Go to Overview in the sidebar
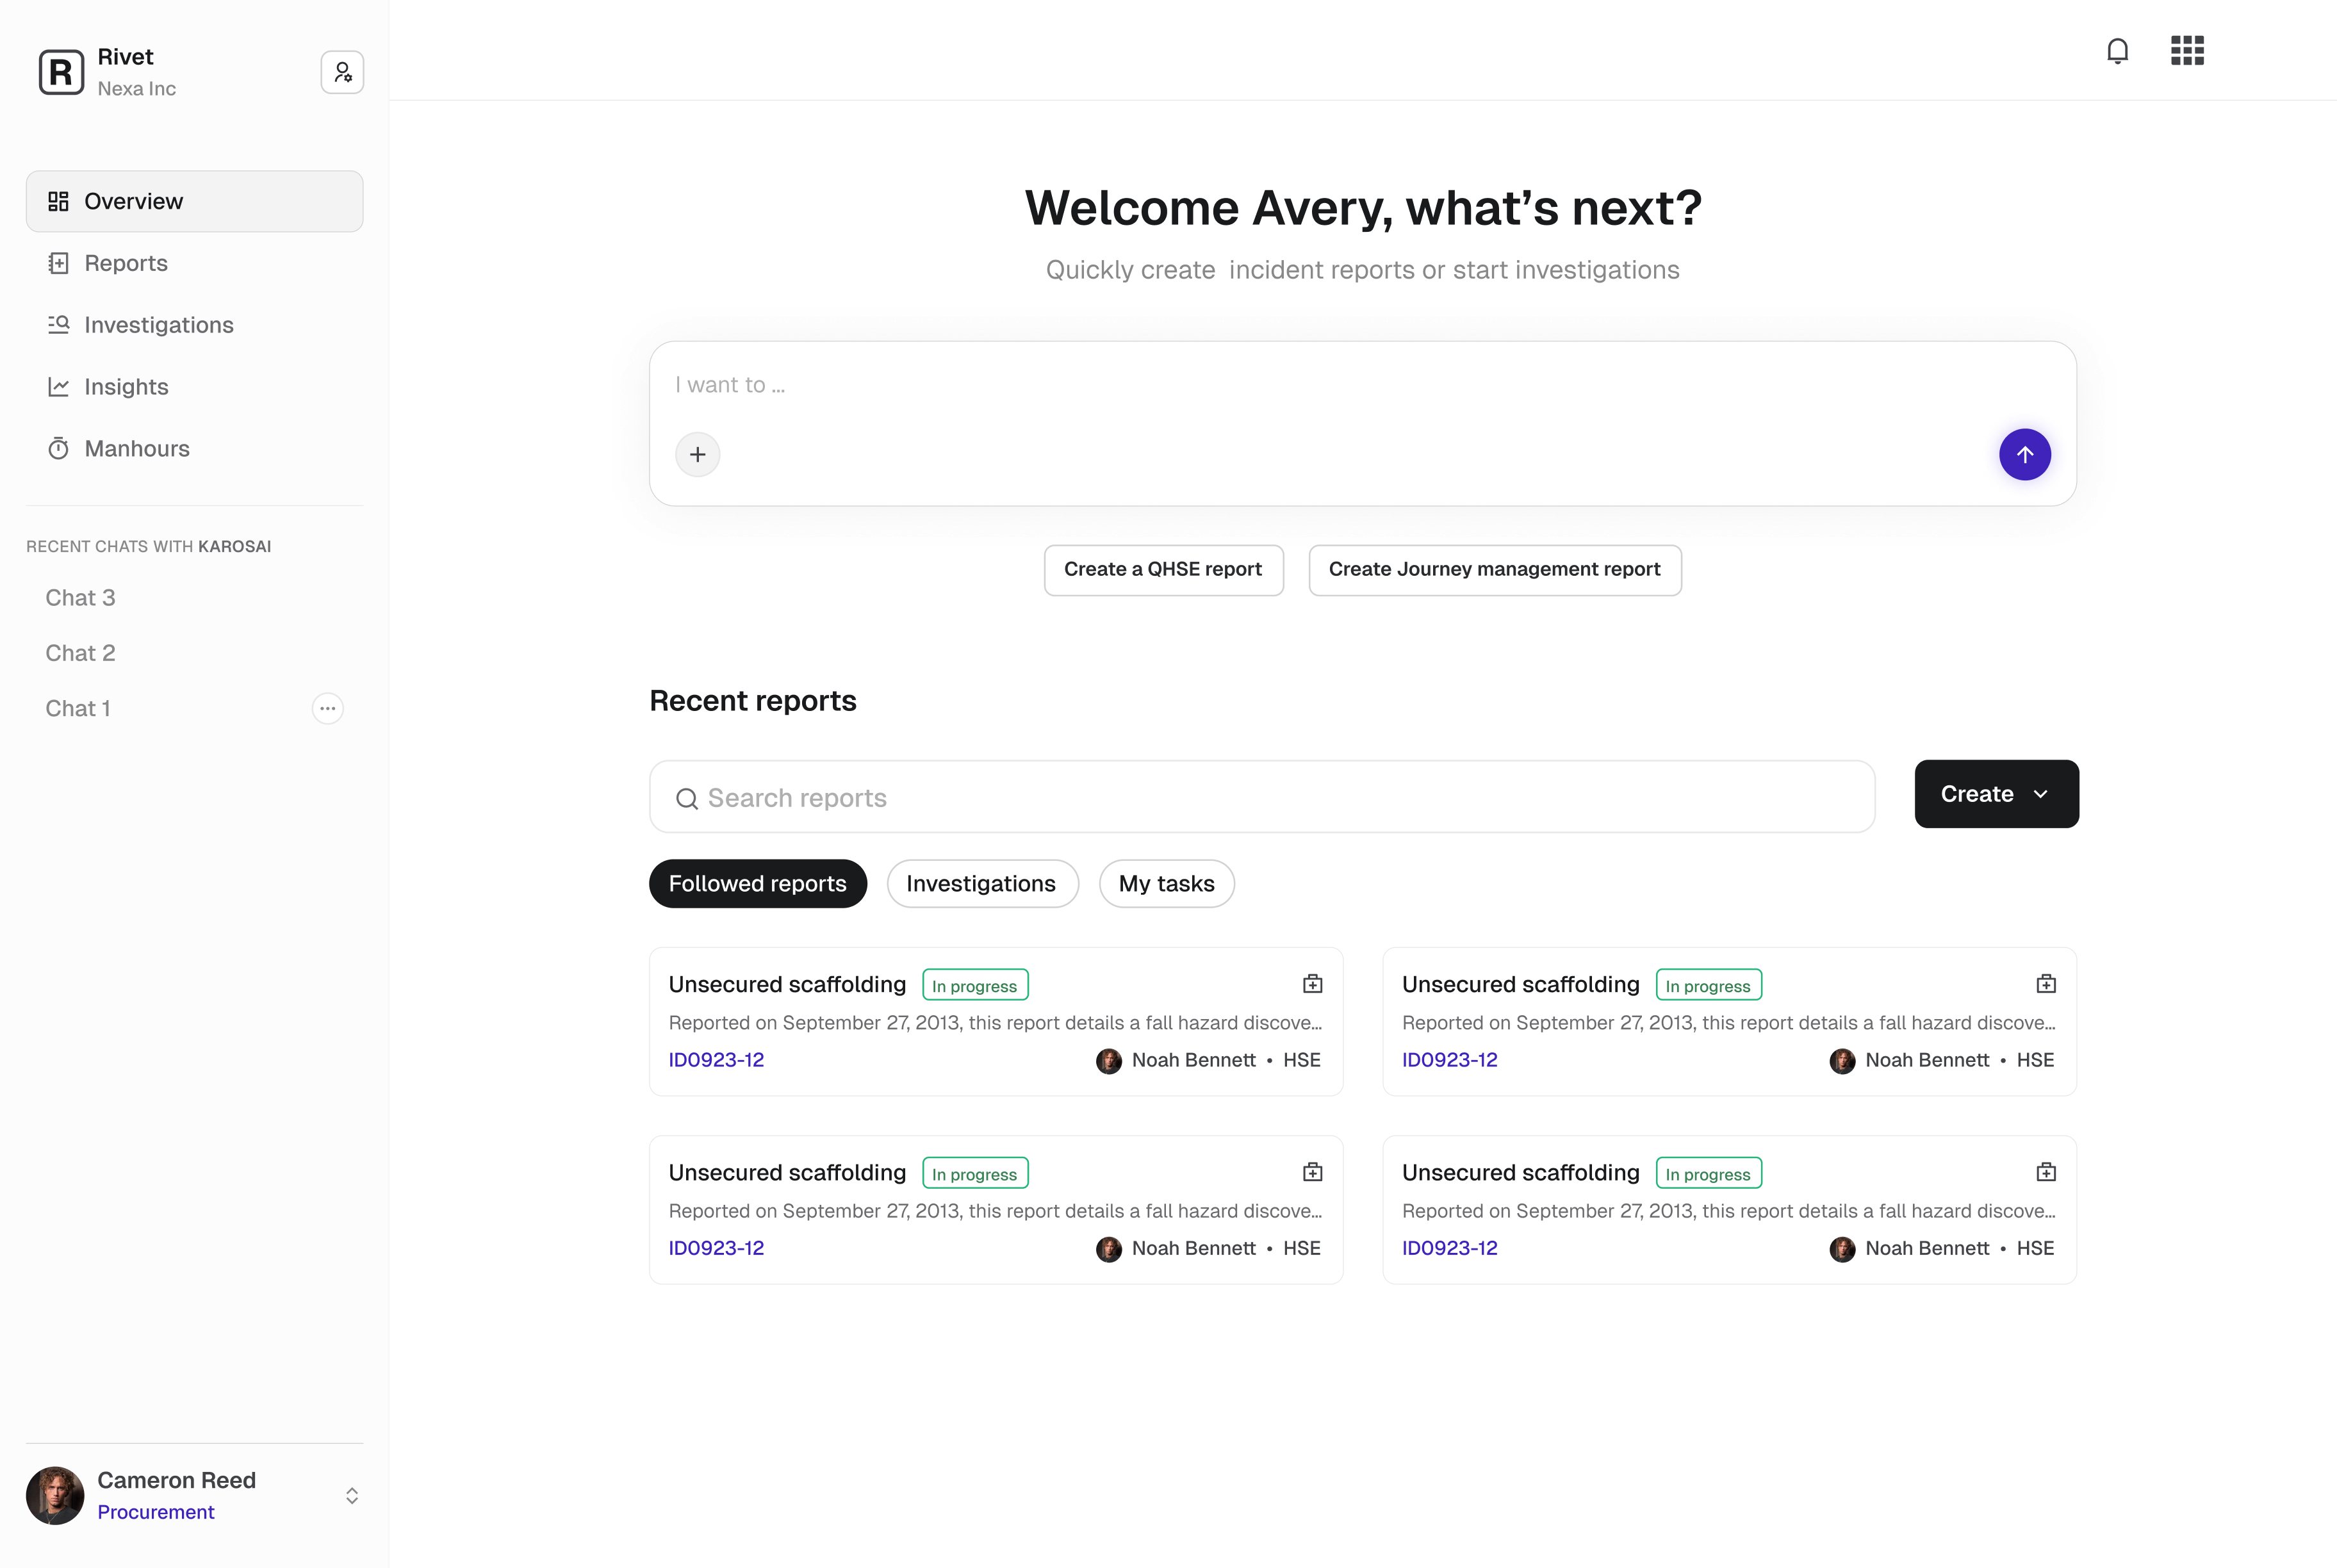2337x1568 pixels. [194, 201]
